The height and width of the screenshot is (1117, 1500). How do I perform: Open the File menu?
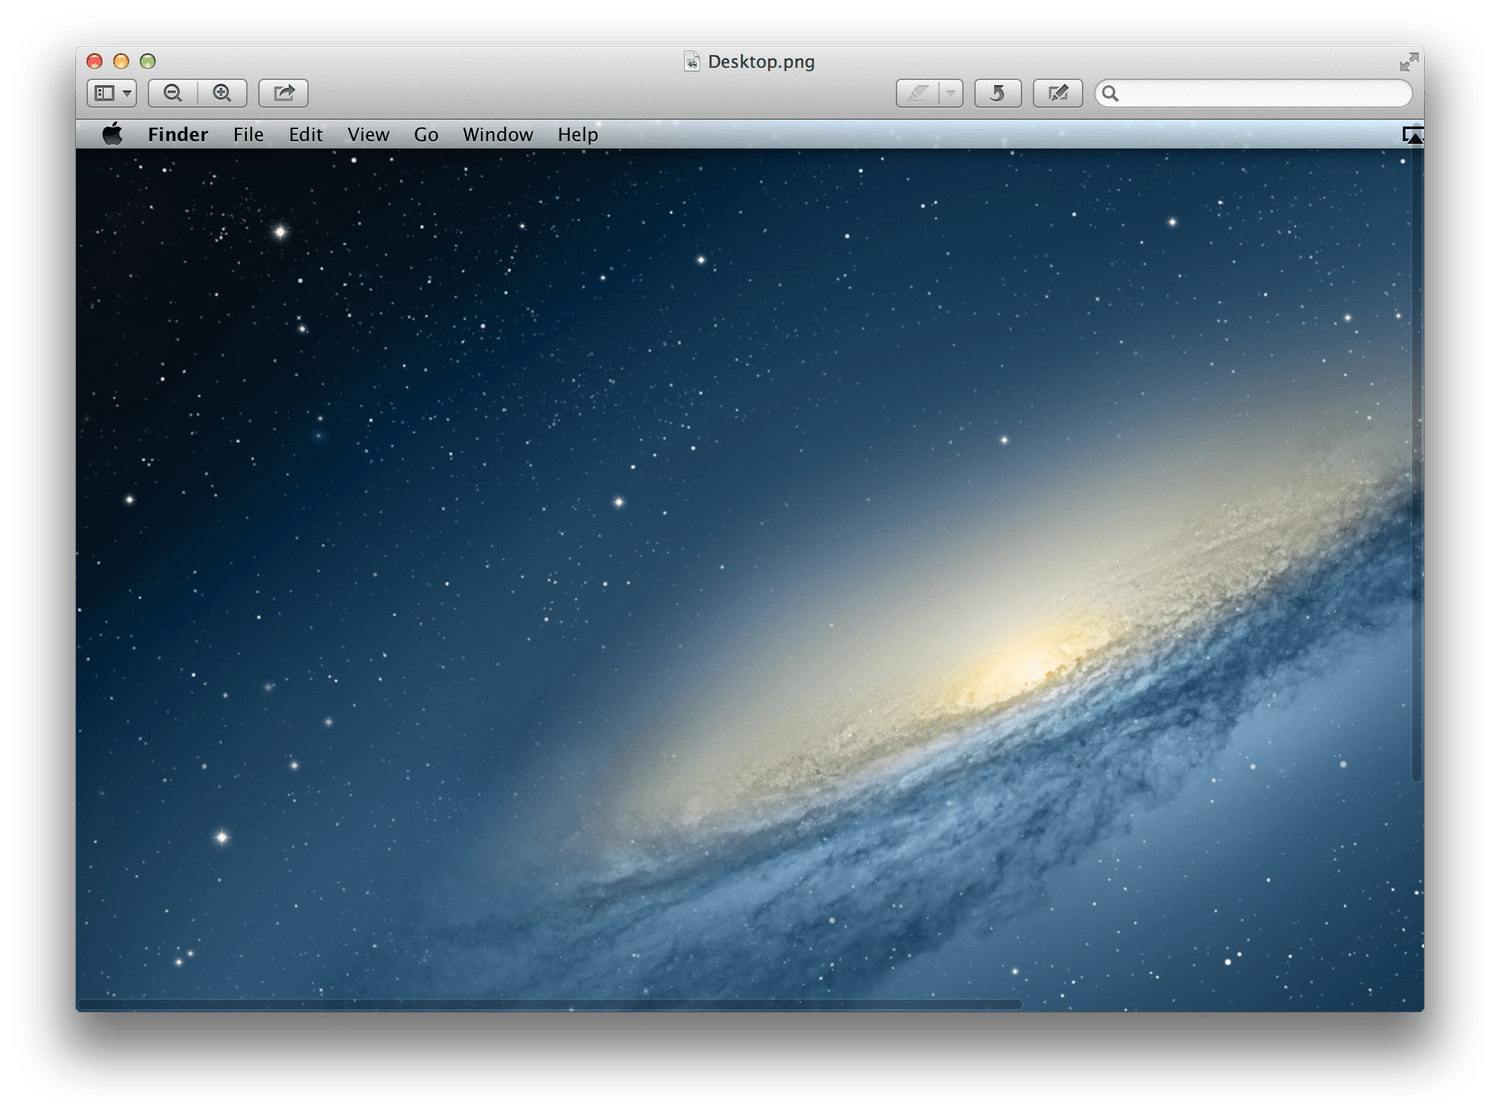point(248,135)
